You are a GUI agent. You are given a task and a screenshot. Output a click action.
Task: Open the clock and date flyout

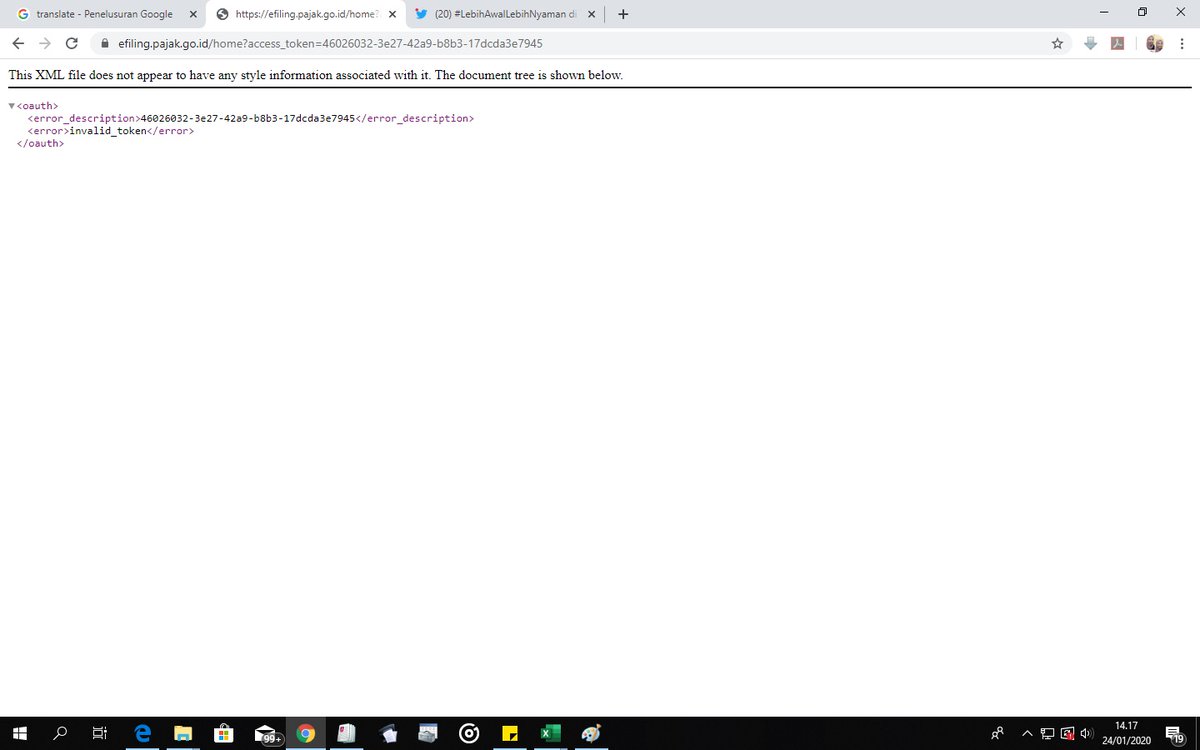point(1126,733)
